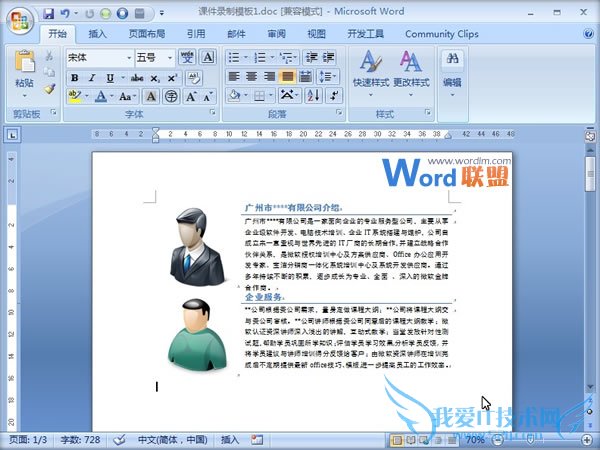Cut the selected content with scissors icon

[49, 56]
